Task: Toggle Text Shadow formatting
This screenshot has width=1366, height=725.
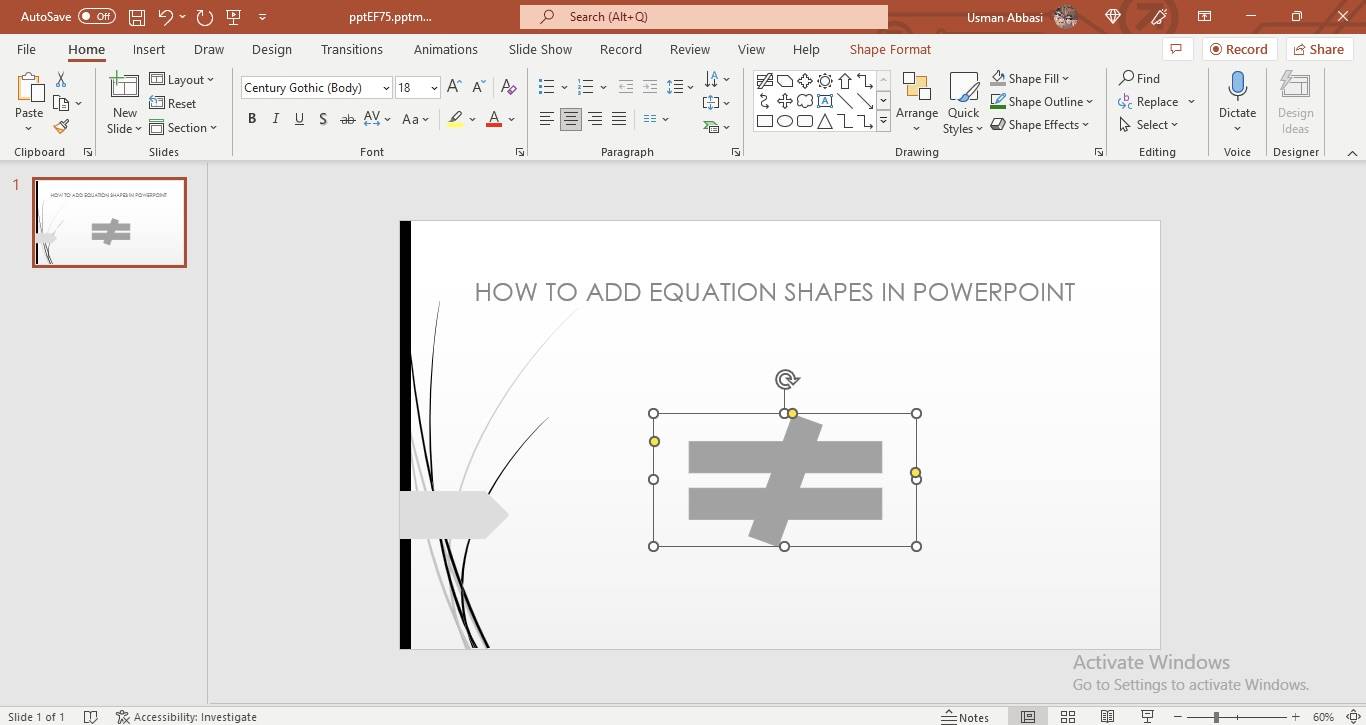Action: coord(323,119)
